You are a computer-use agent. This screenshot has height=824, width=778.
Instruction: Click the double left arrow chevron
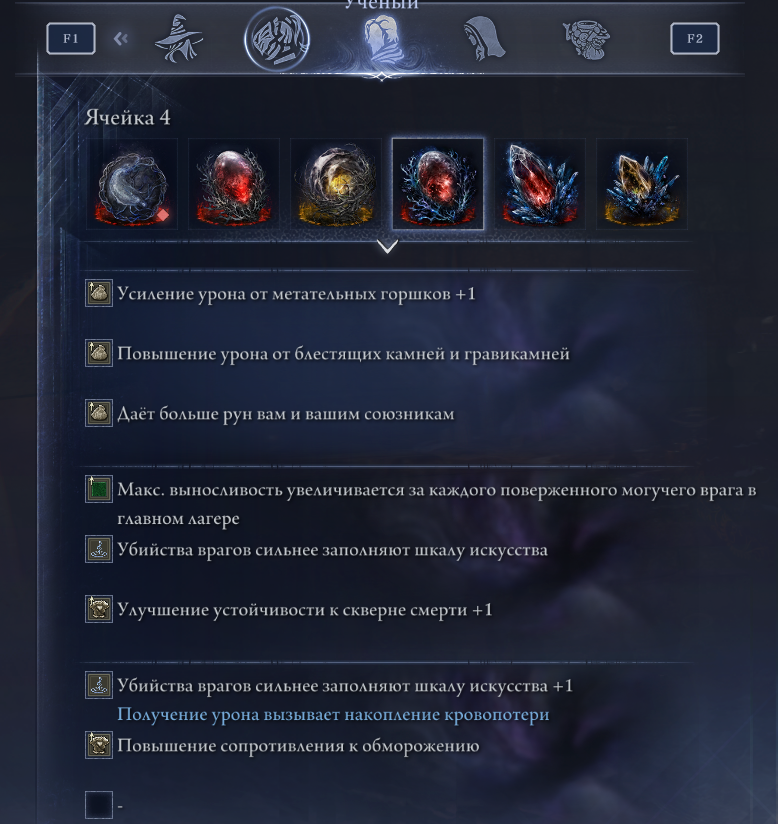click(x=121, y=38)
